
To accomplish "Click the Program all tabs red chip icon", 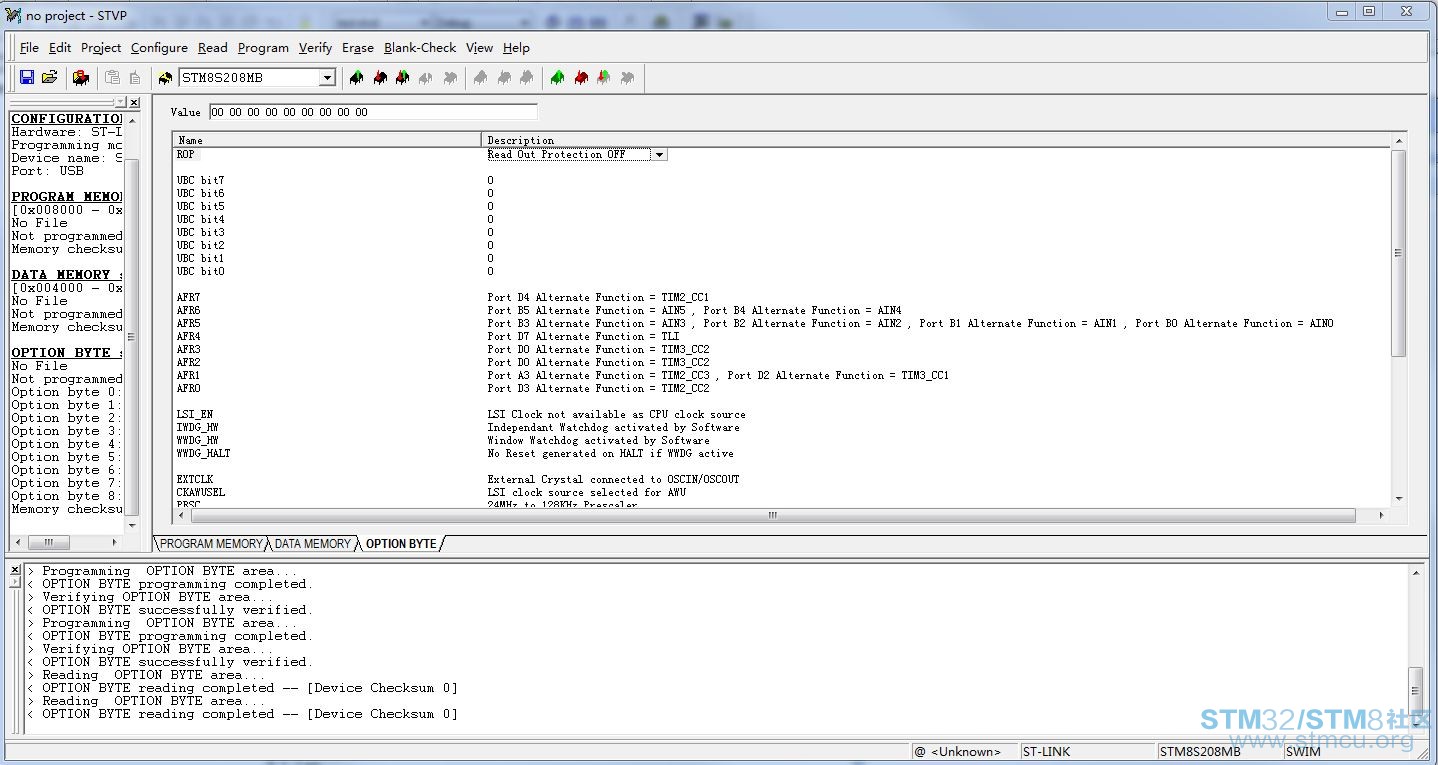I will [x=580, y=78].
